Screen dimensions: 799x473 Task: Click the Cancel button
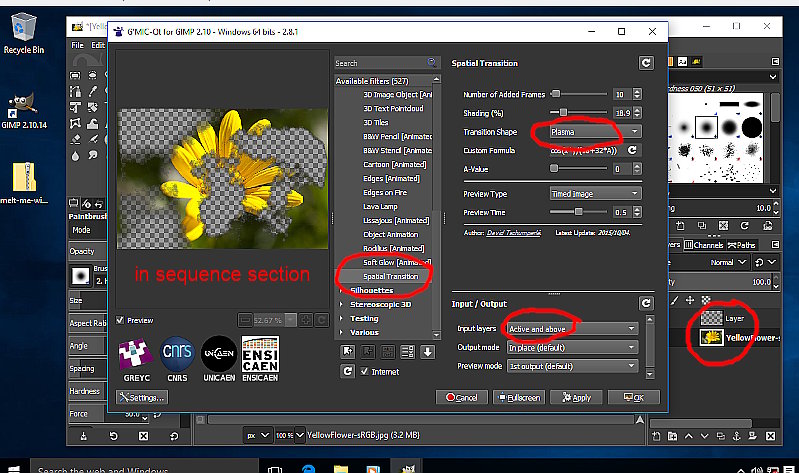(462, 397)
